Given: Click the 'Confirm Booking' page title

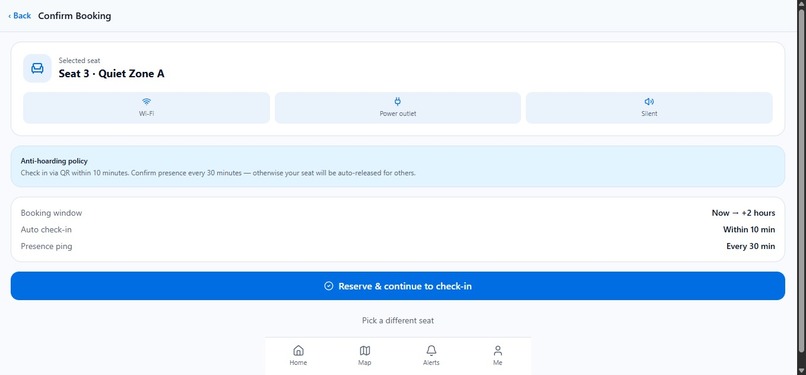Looking at the screenshot, I should pyautogui.click(x=75, y=16).
